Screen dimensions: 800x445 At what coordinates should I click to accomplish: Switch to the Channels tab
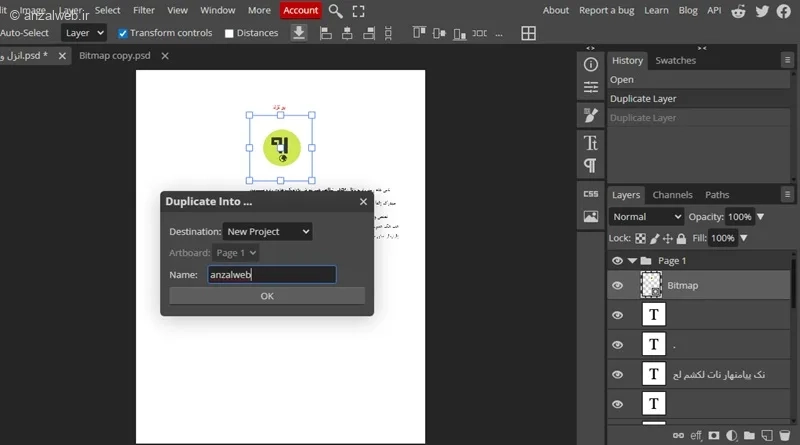coord(672,195)
